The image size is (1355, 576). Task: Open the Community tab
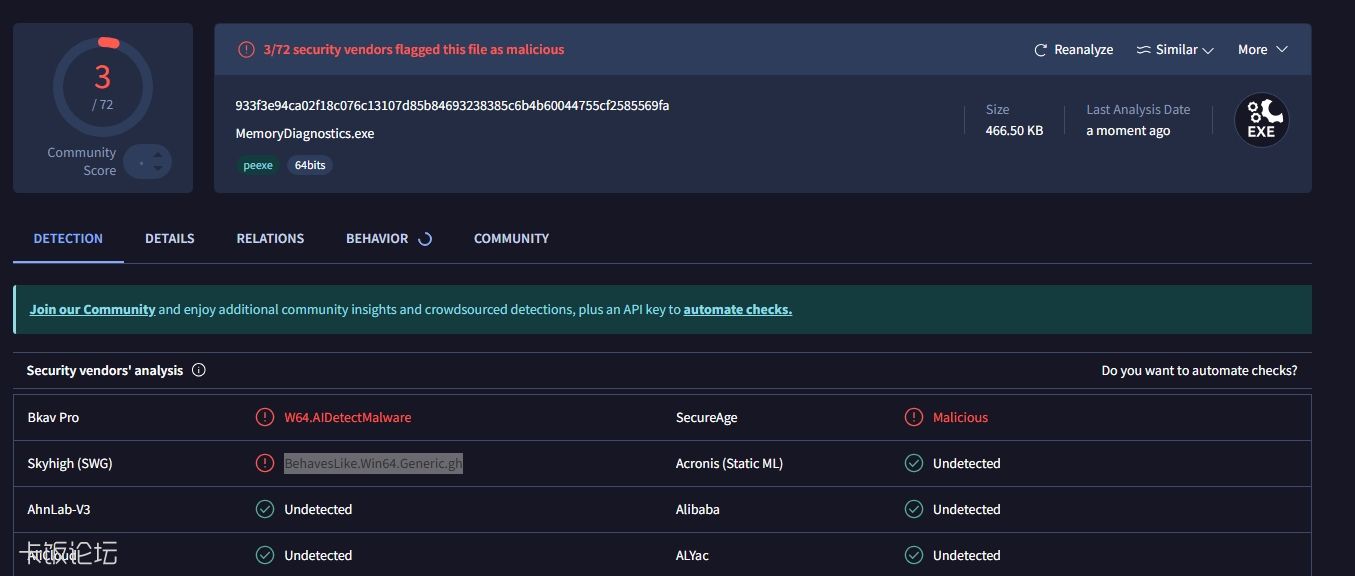coord(511,238)
